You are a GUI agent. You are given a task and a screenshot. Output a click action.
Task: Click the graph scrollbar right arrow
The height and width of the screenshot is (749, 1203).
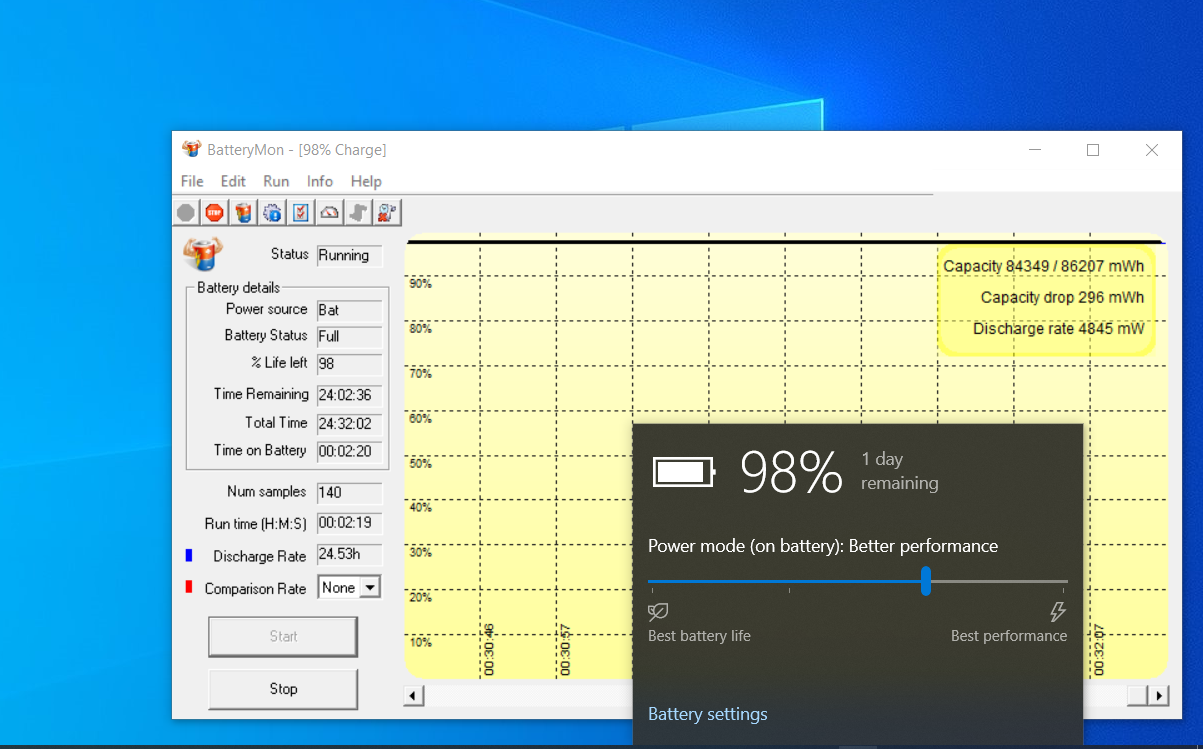tap(1159, 696)
